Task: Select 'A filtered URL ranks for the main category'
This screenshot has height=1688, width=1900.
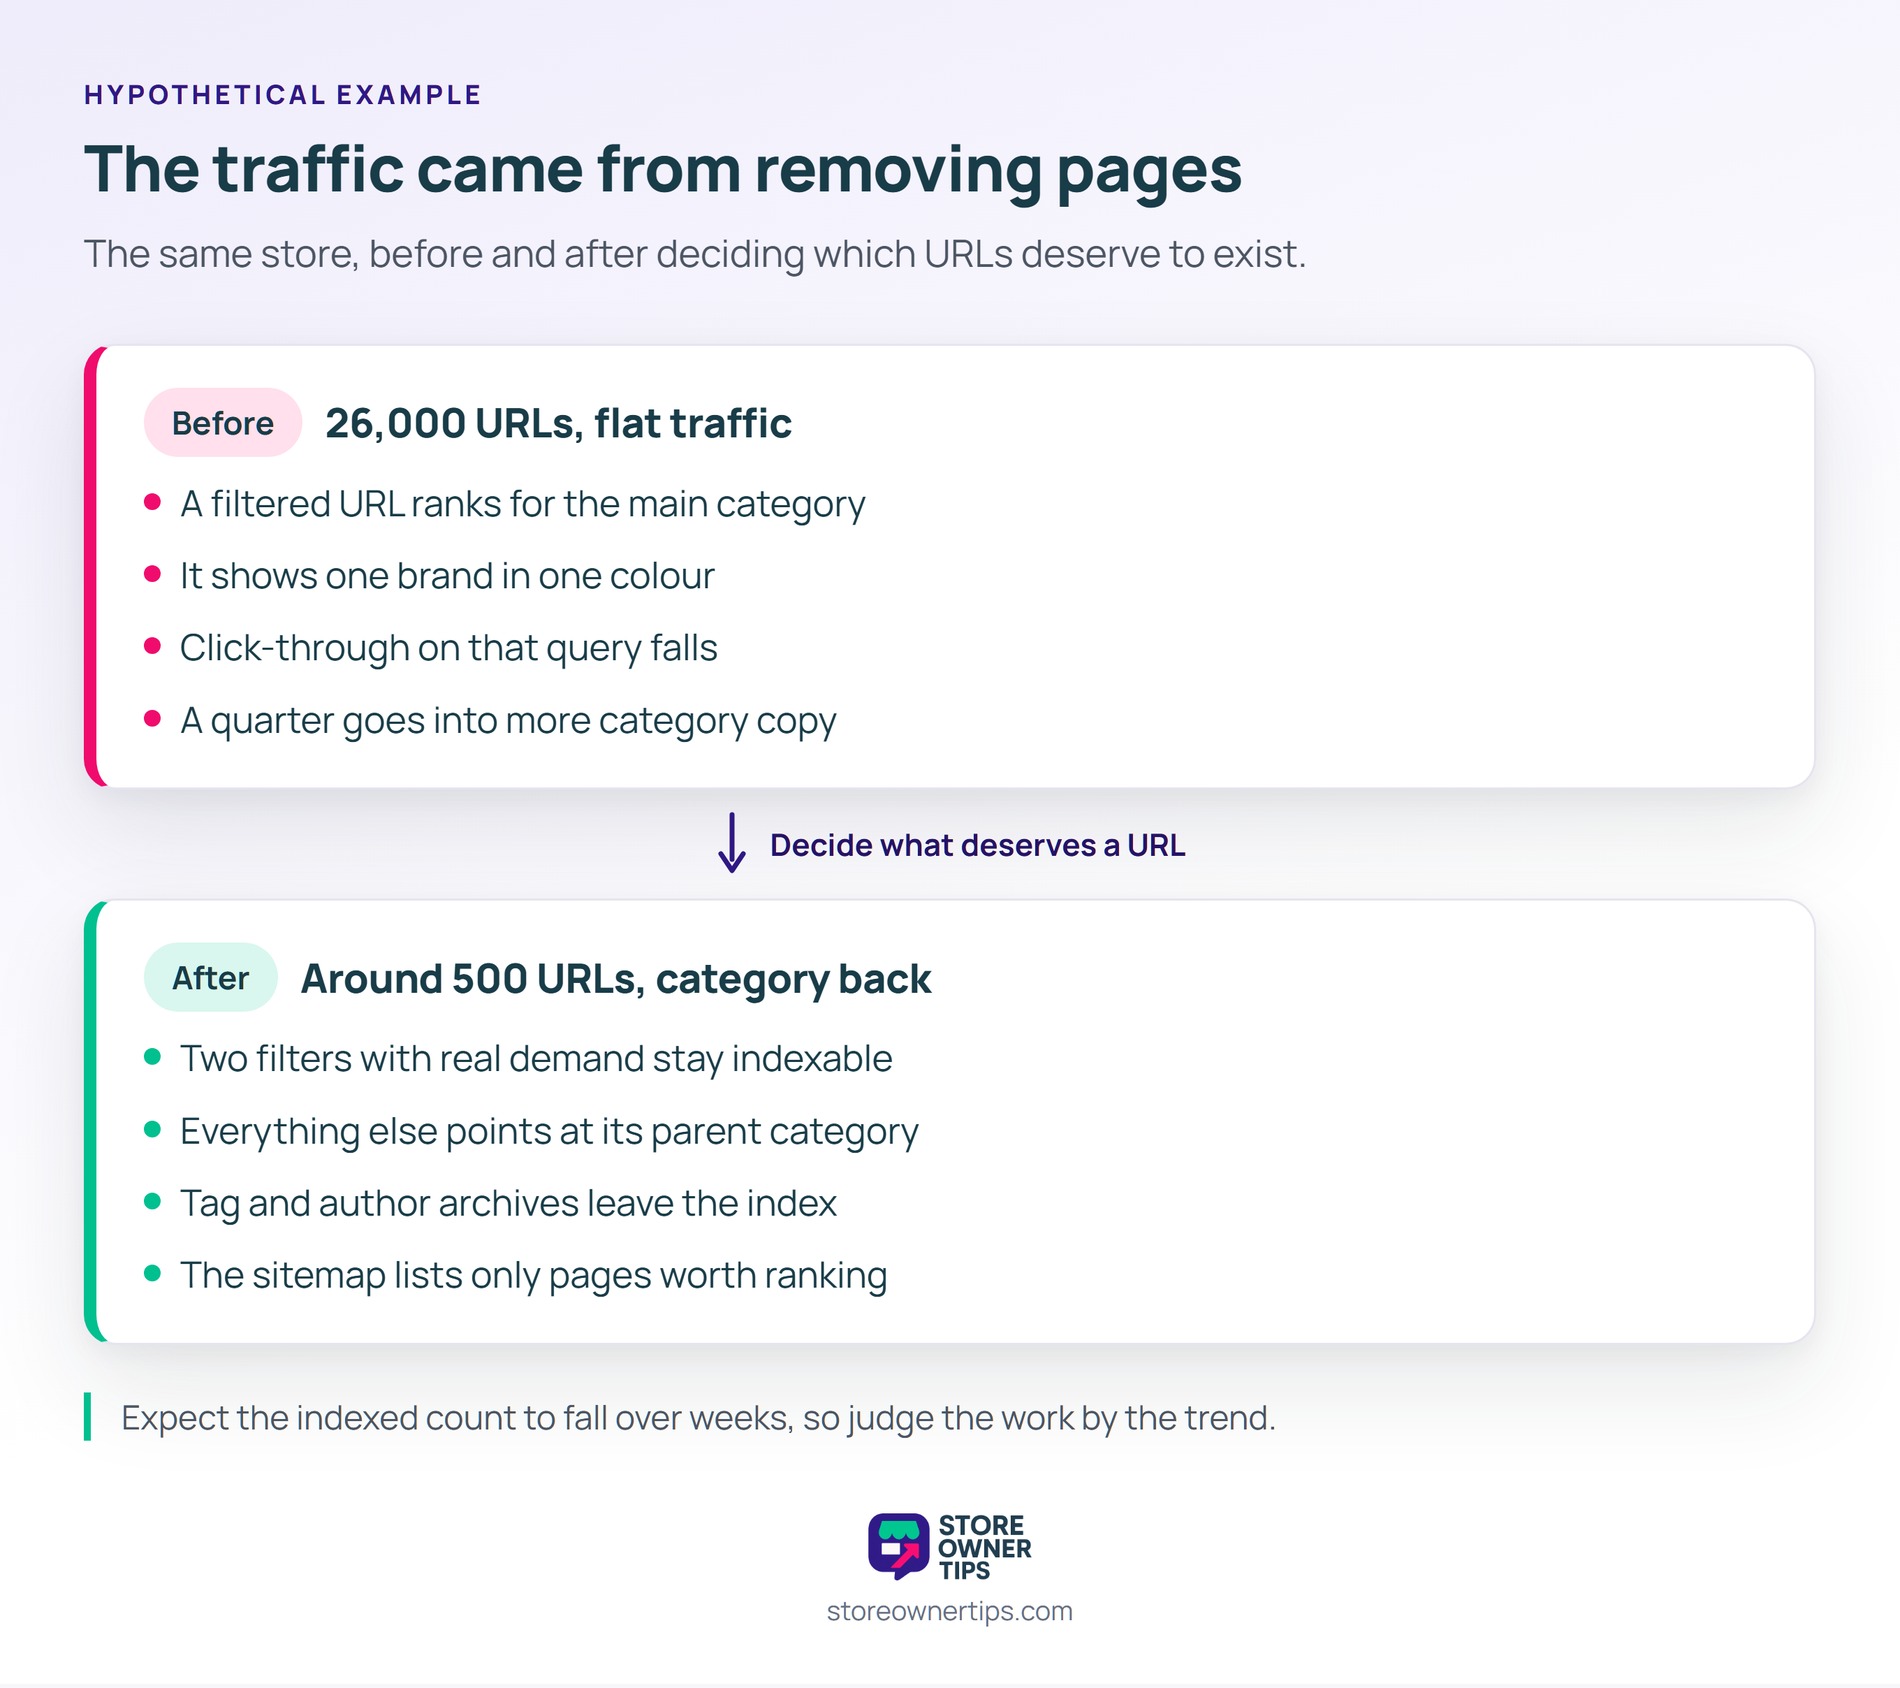Action: [522, 504]
